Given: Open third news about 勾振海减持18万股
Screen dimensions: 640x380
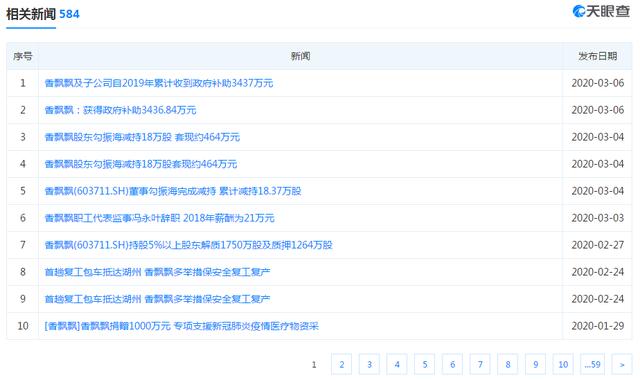Looking at the screenshot, I should [x=142, y=137].
